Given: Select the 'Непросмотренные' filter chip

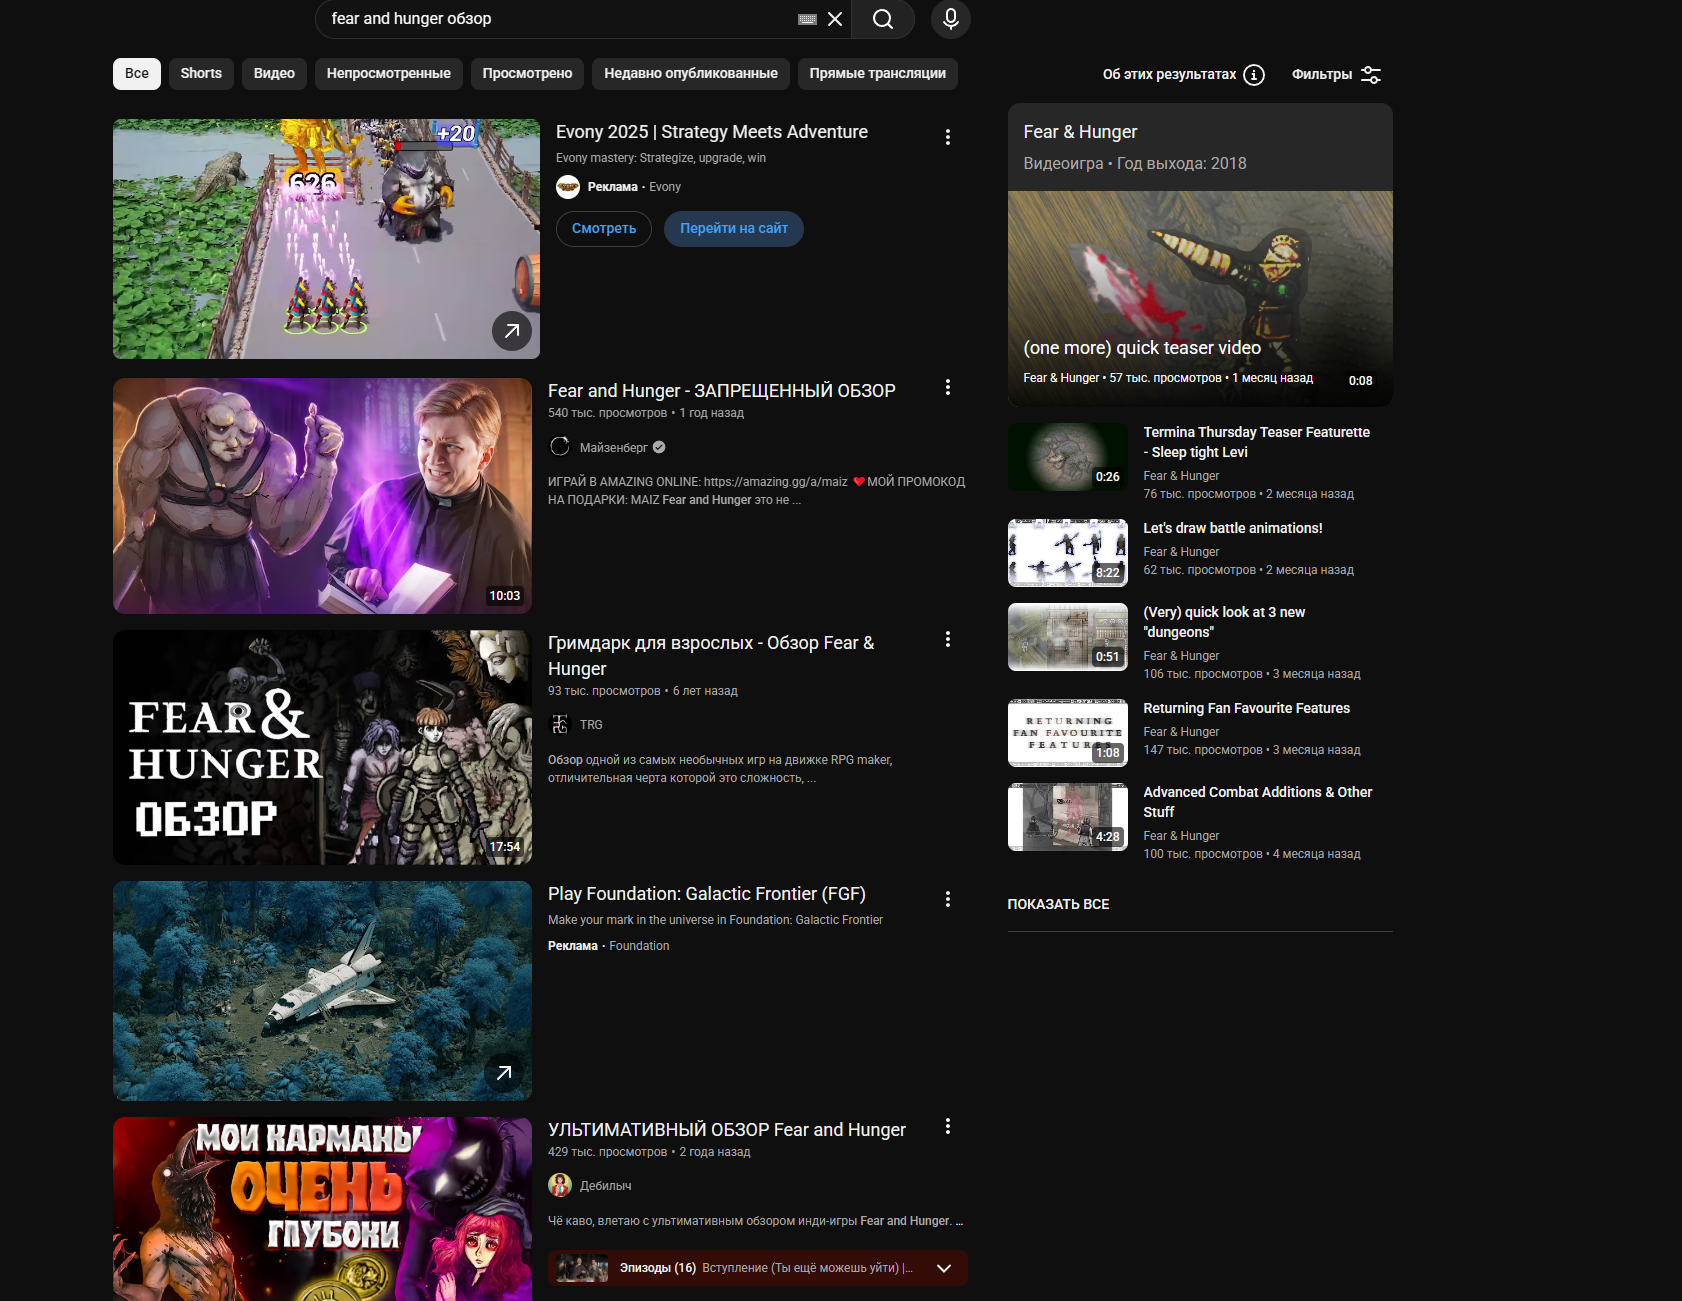Looking at the screenshot, I should pos(389,74).
